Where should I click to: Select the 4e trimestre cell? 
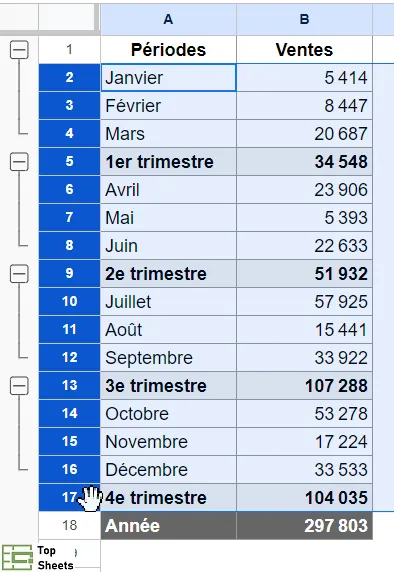coord(168,498)
